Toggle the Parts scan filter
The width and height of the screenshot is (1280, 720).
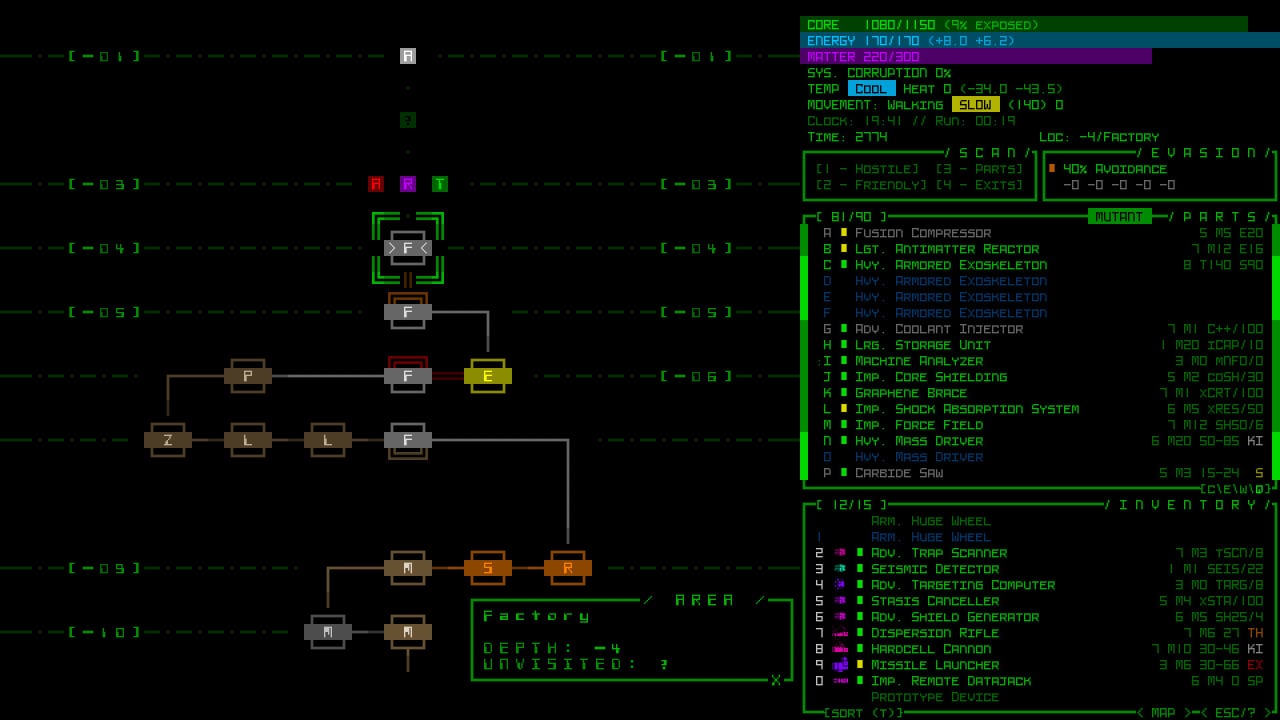(979, 169)
